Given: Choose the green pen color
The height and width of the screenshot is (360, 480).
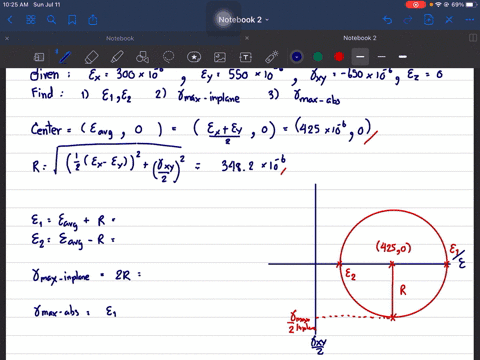Looking at the screenshot, I should point(318,57).
